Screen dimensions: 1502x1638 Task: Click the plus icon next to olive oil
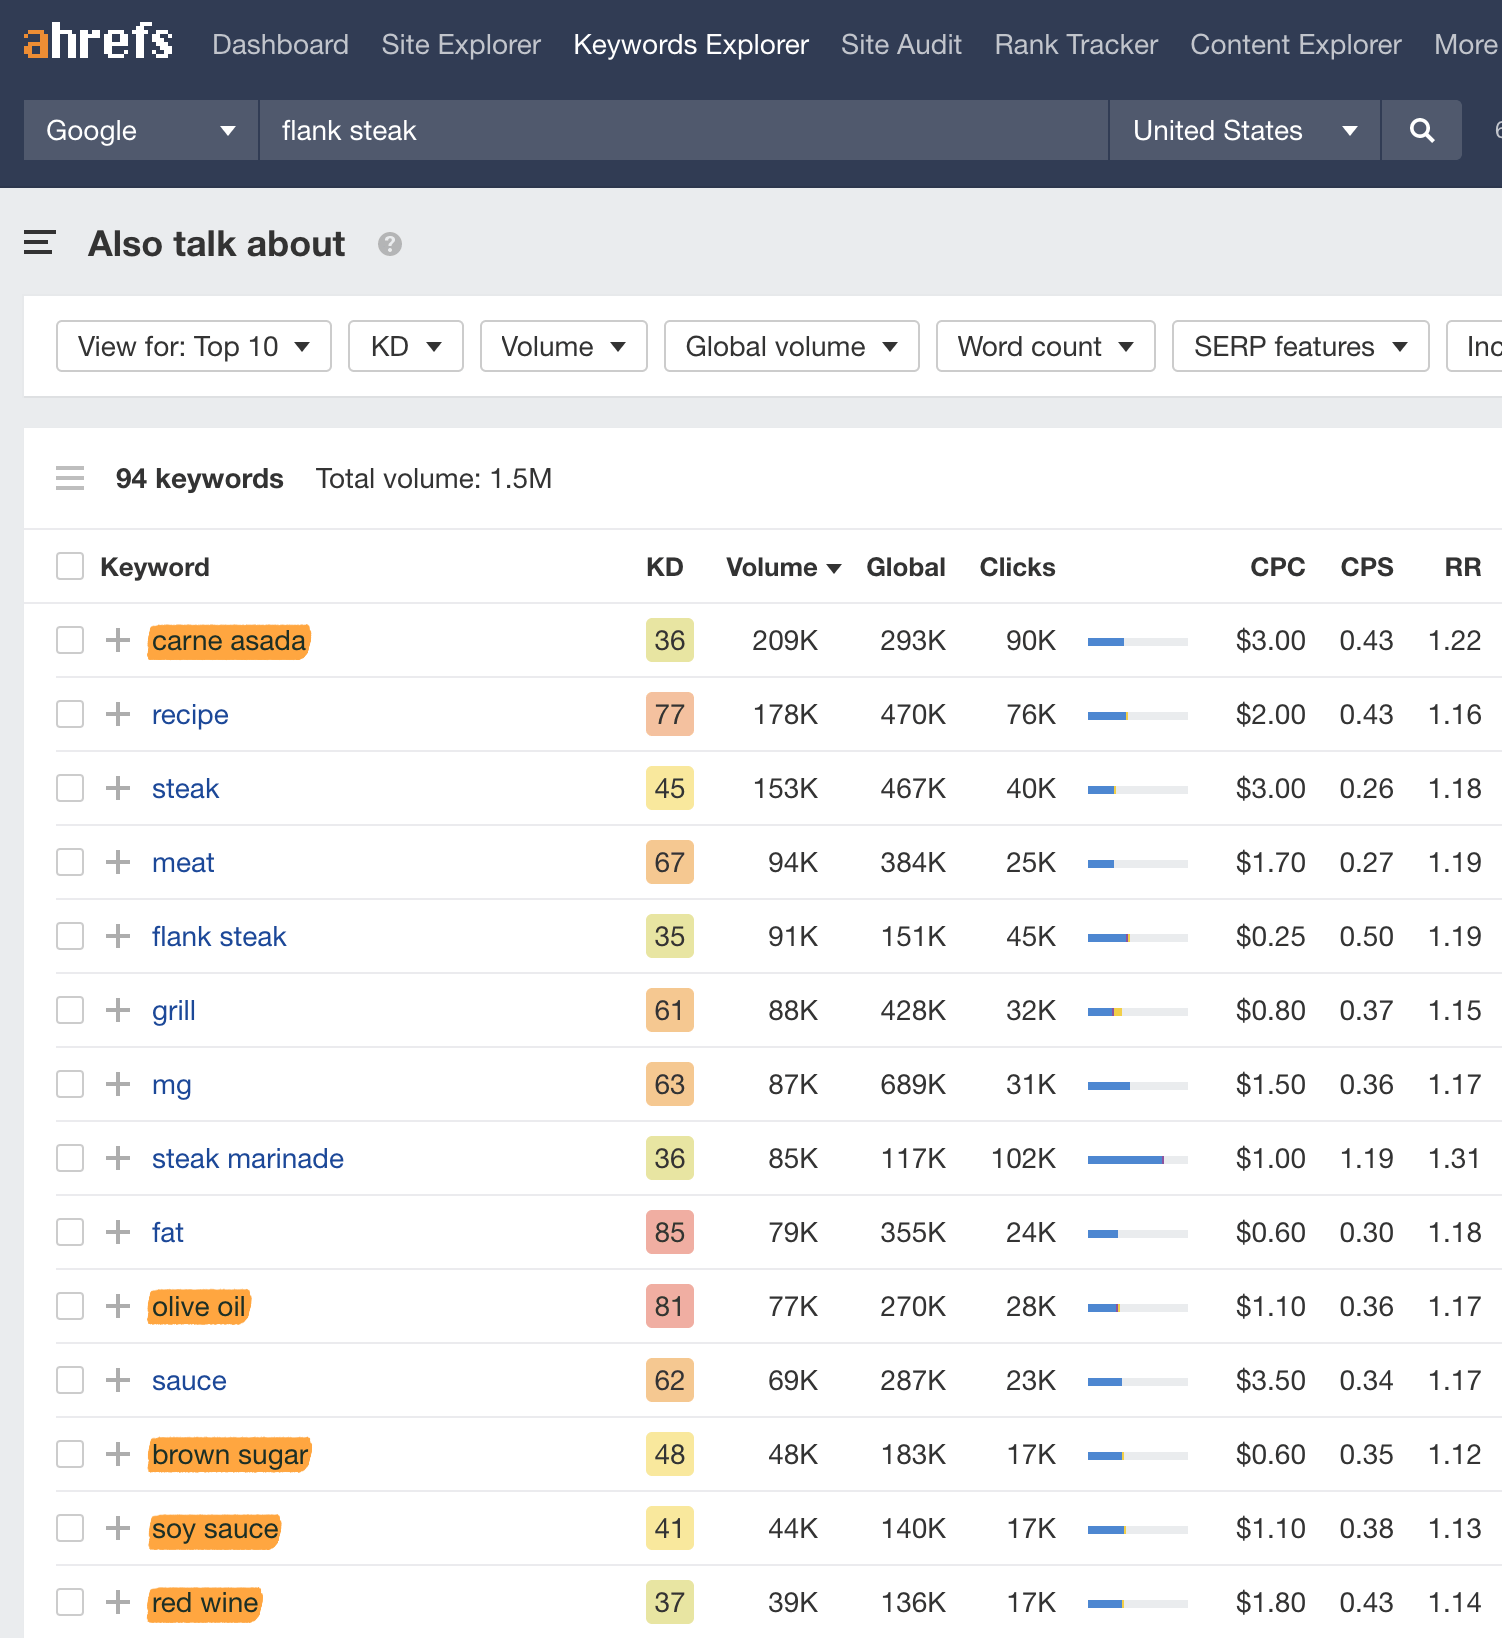[118, 1306]
